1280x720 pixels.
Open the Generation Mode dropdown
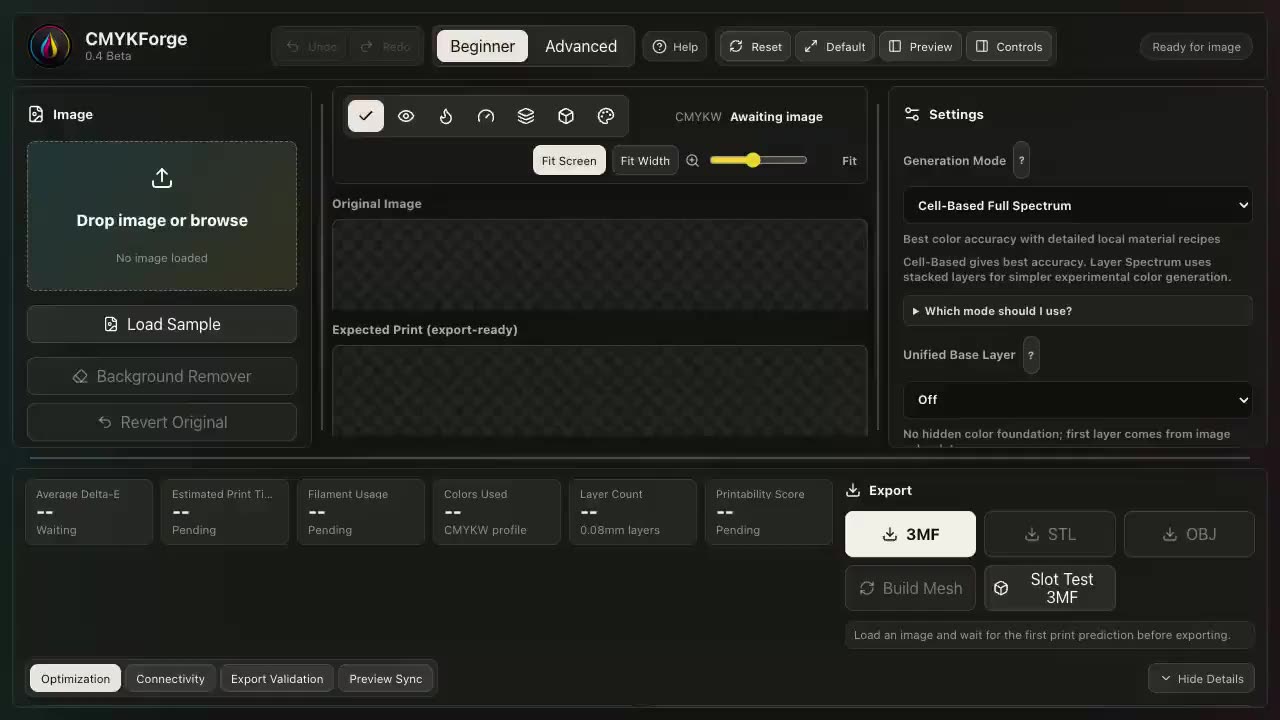tap(1078, 205)
